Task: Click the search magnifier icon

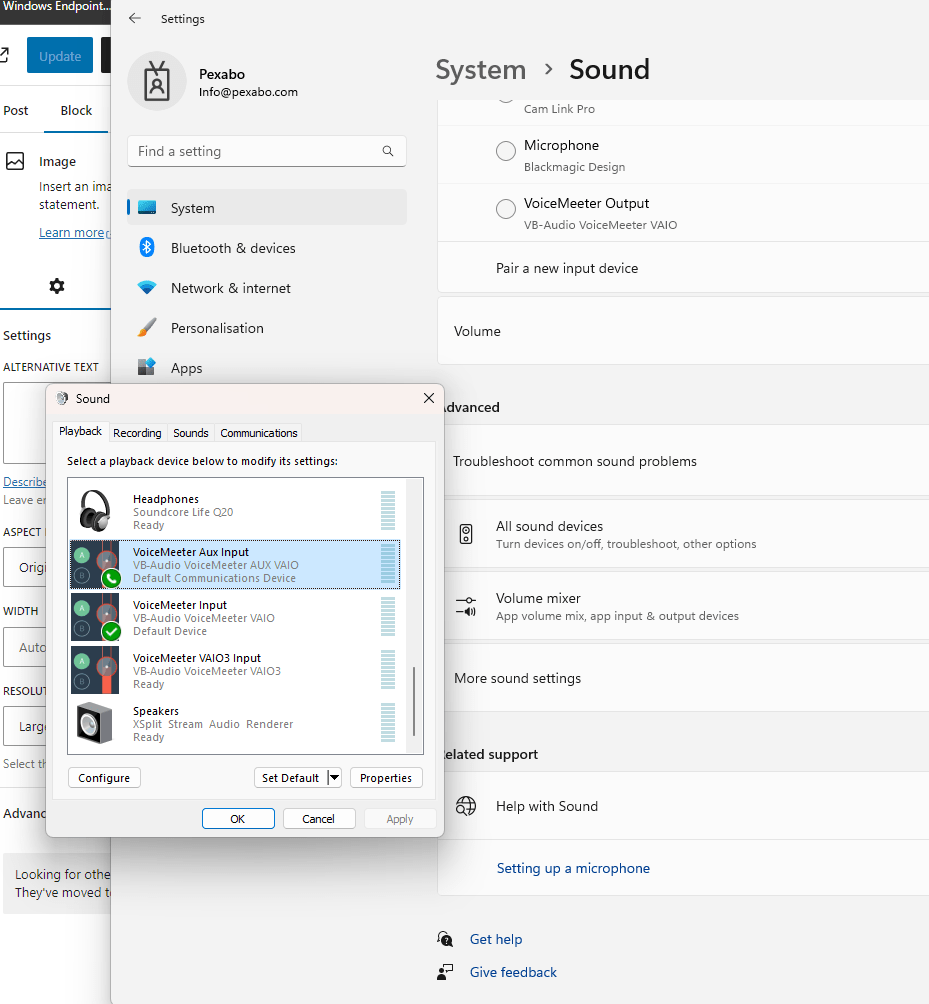Action: pos(388,151)
